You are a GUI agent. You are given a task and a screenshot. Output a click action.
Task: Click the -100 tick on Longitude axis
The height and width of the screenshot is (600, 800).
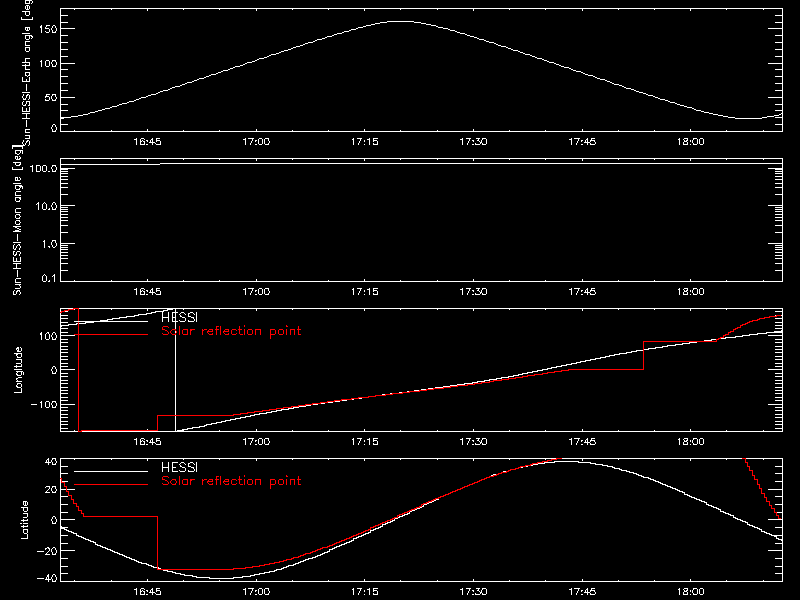44,404
